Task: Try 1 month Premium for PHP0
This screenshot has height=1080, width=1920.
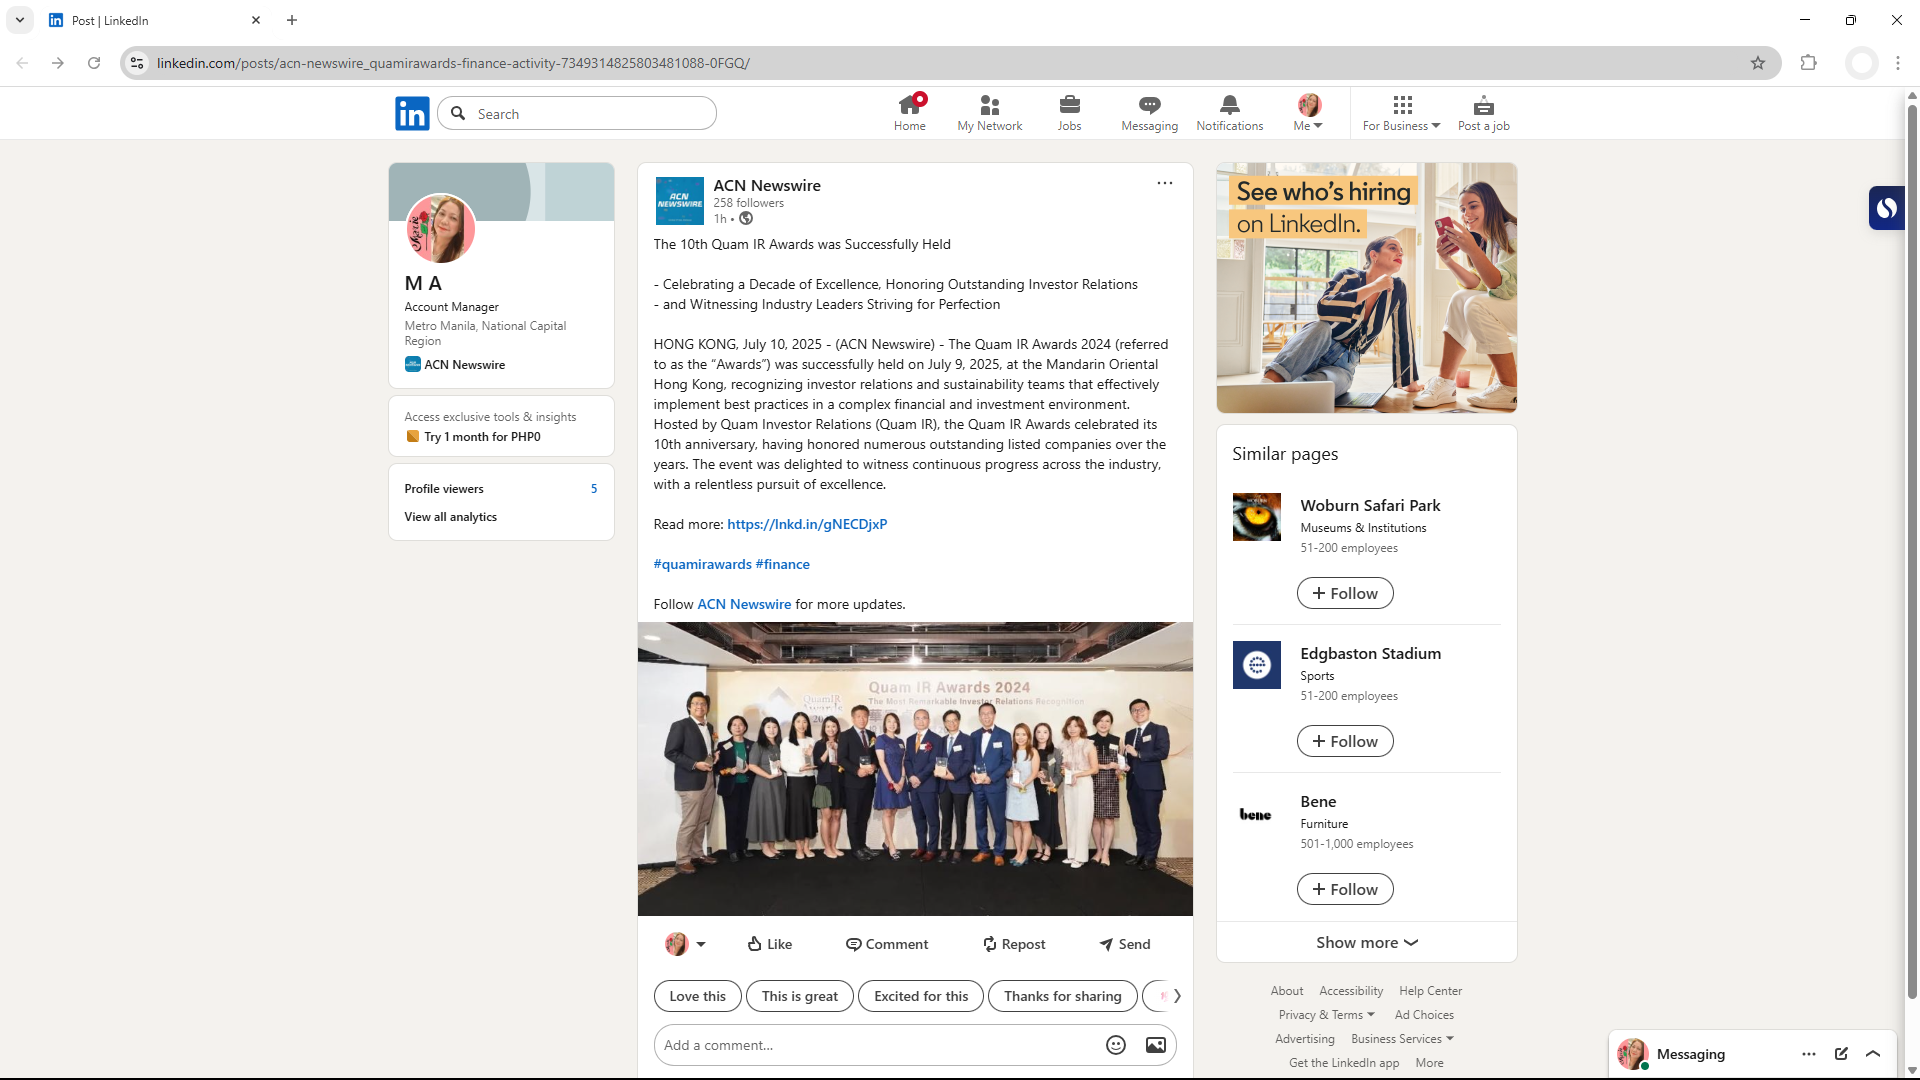Action: coord(482,437)
